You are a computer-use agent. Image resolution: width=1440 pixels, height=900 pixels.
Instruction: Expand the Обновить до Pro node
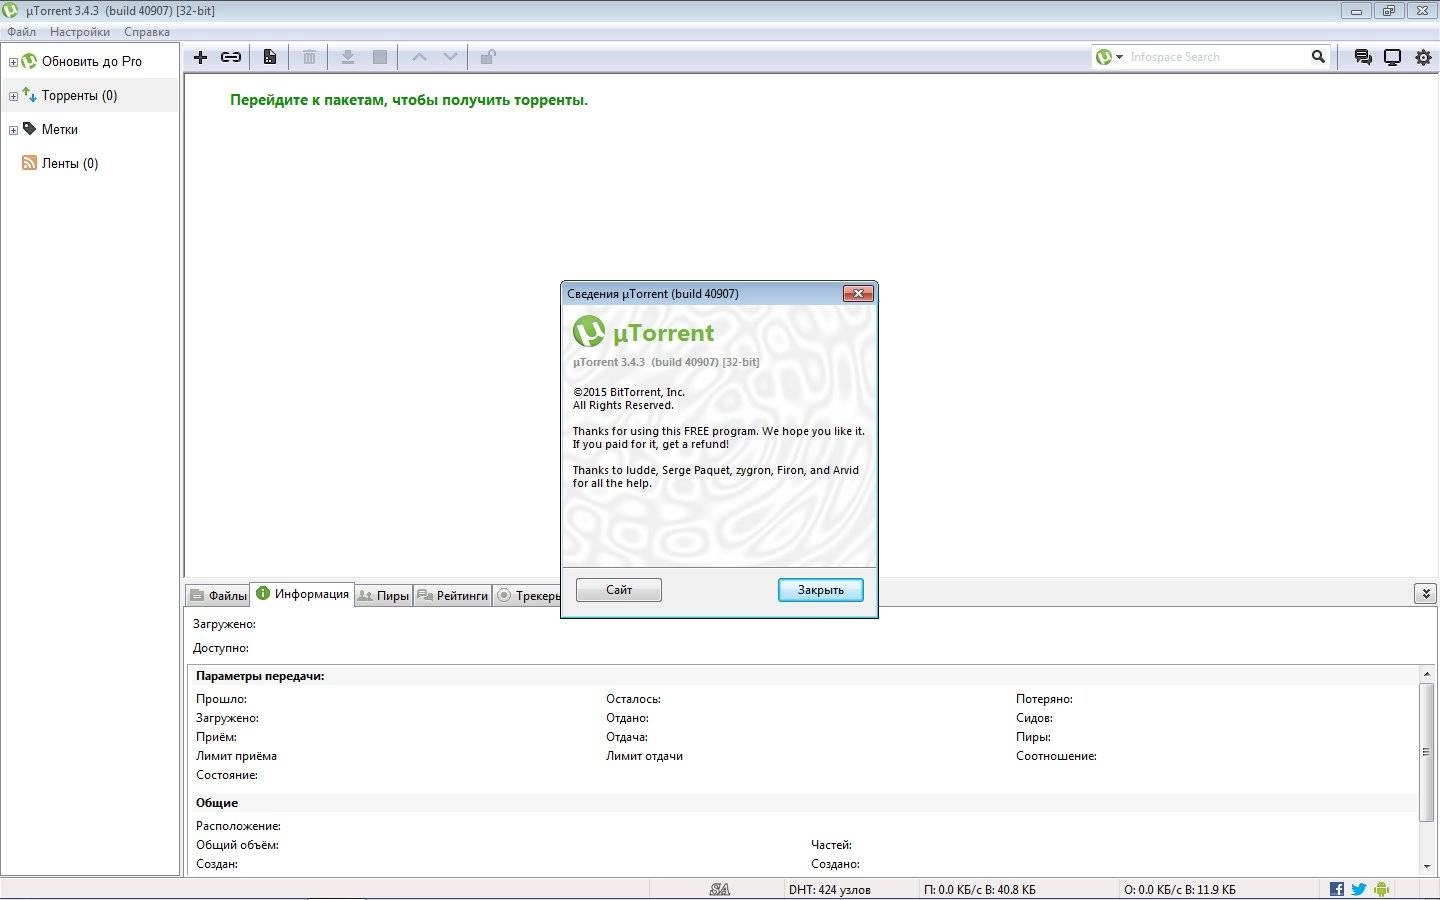(13, 62)
